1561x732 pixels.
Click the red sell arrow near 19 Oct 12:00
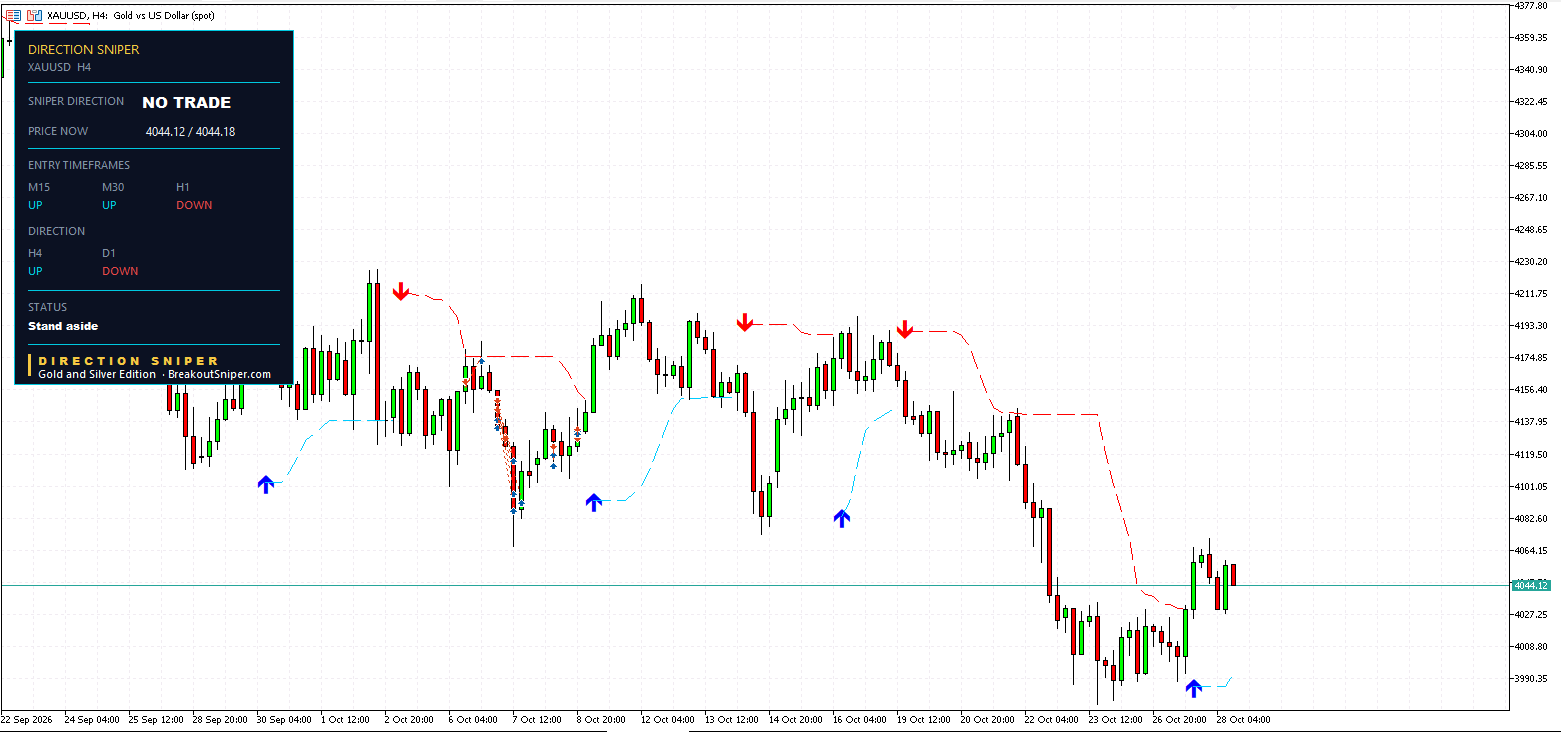pos(905,329)
